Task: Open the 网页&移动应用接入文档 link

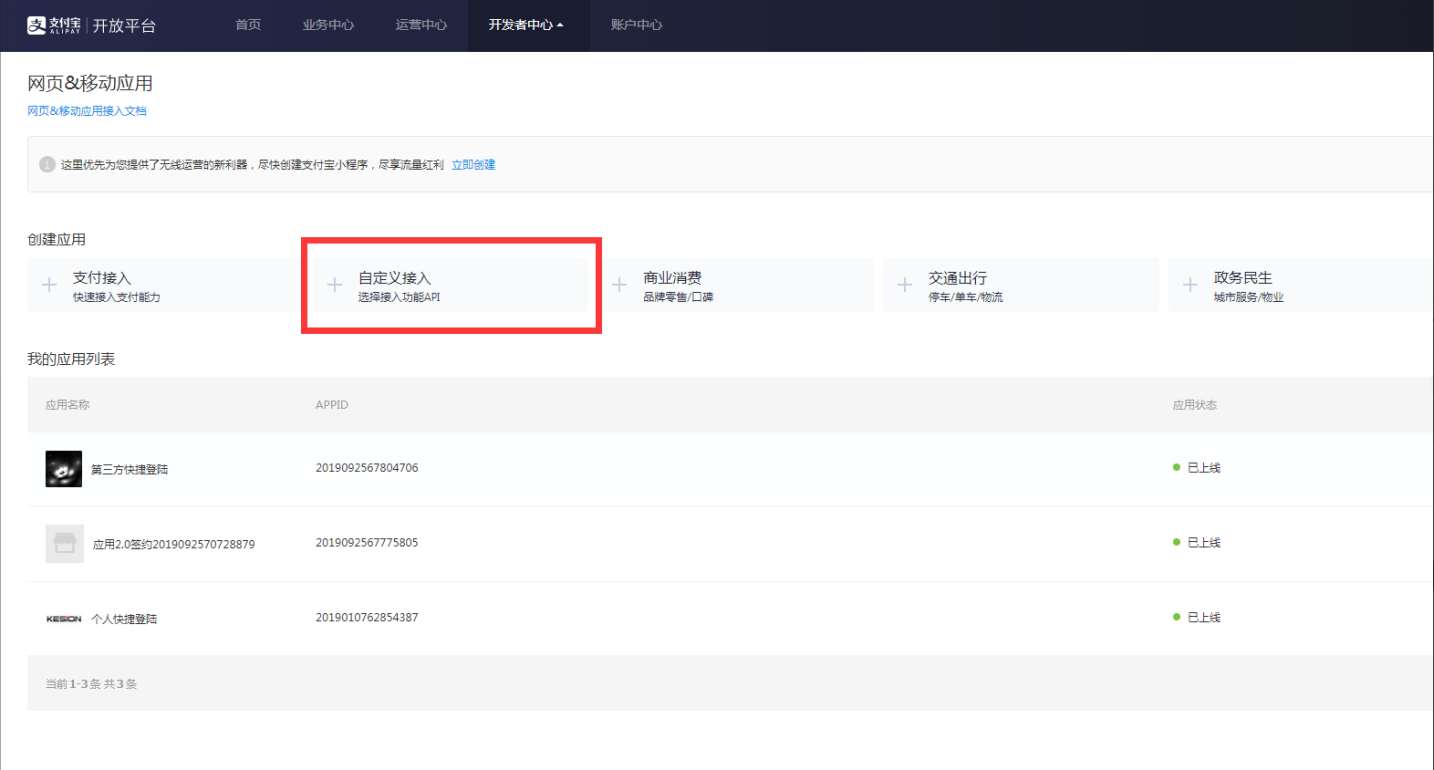Action: [87, 111]
